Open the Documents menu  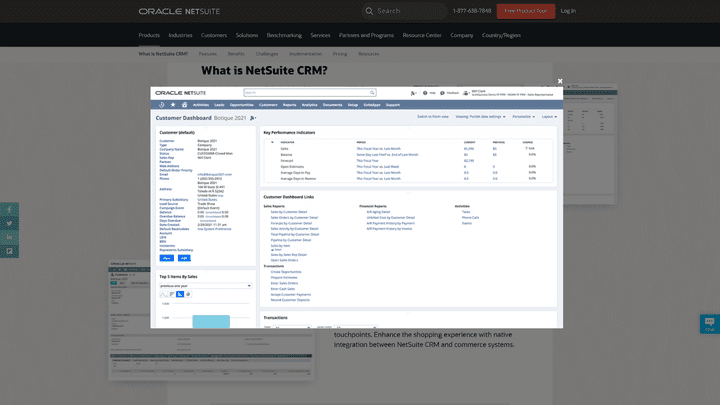[332, 105]
